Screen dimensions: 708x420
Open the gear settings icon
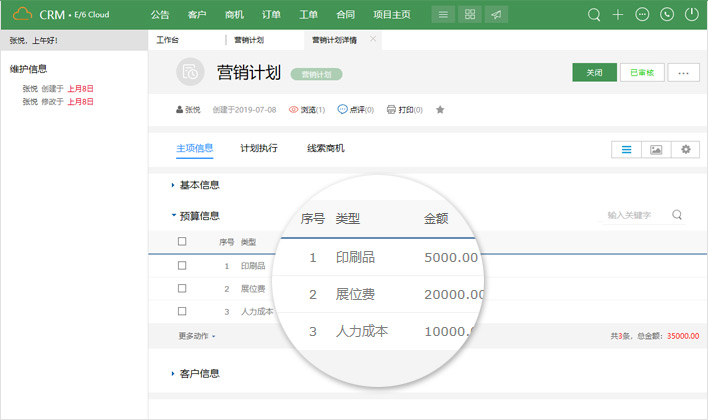tap(685, 149)
